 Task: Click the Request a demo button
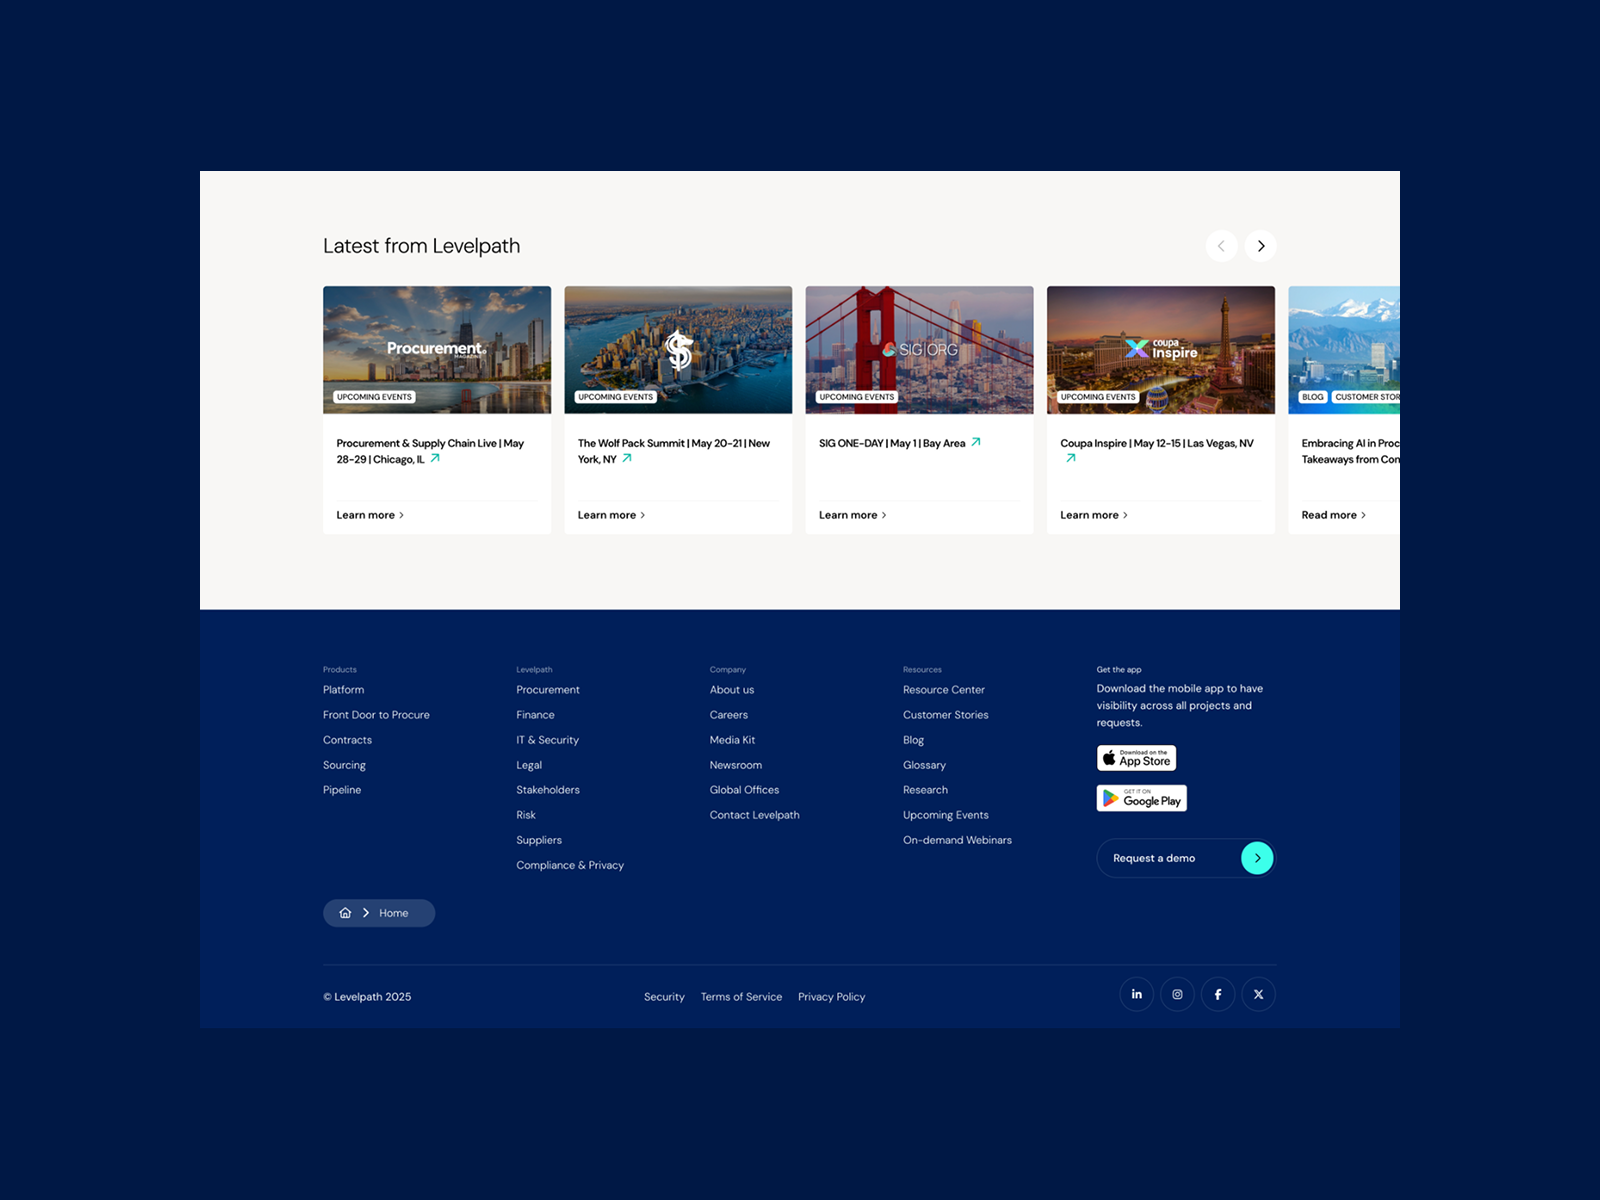pyautogui.click(x=1186, y=858)
